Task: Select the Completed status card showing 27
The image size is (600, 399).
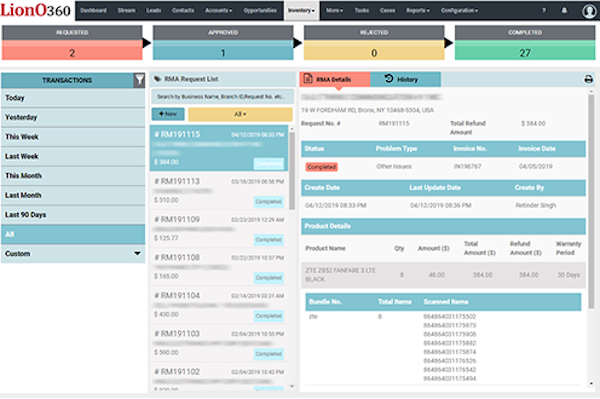Action: (525, 42)
